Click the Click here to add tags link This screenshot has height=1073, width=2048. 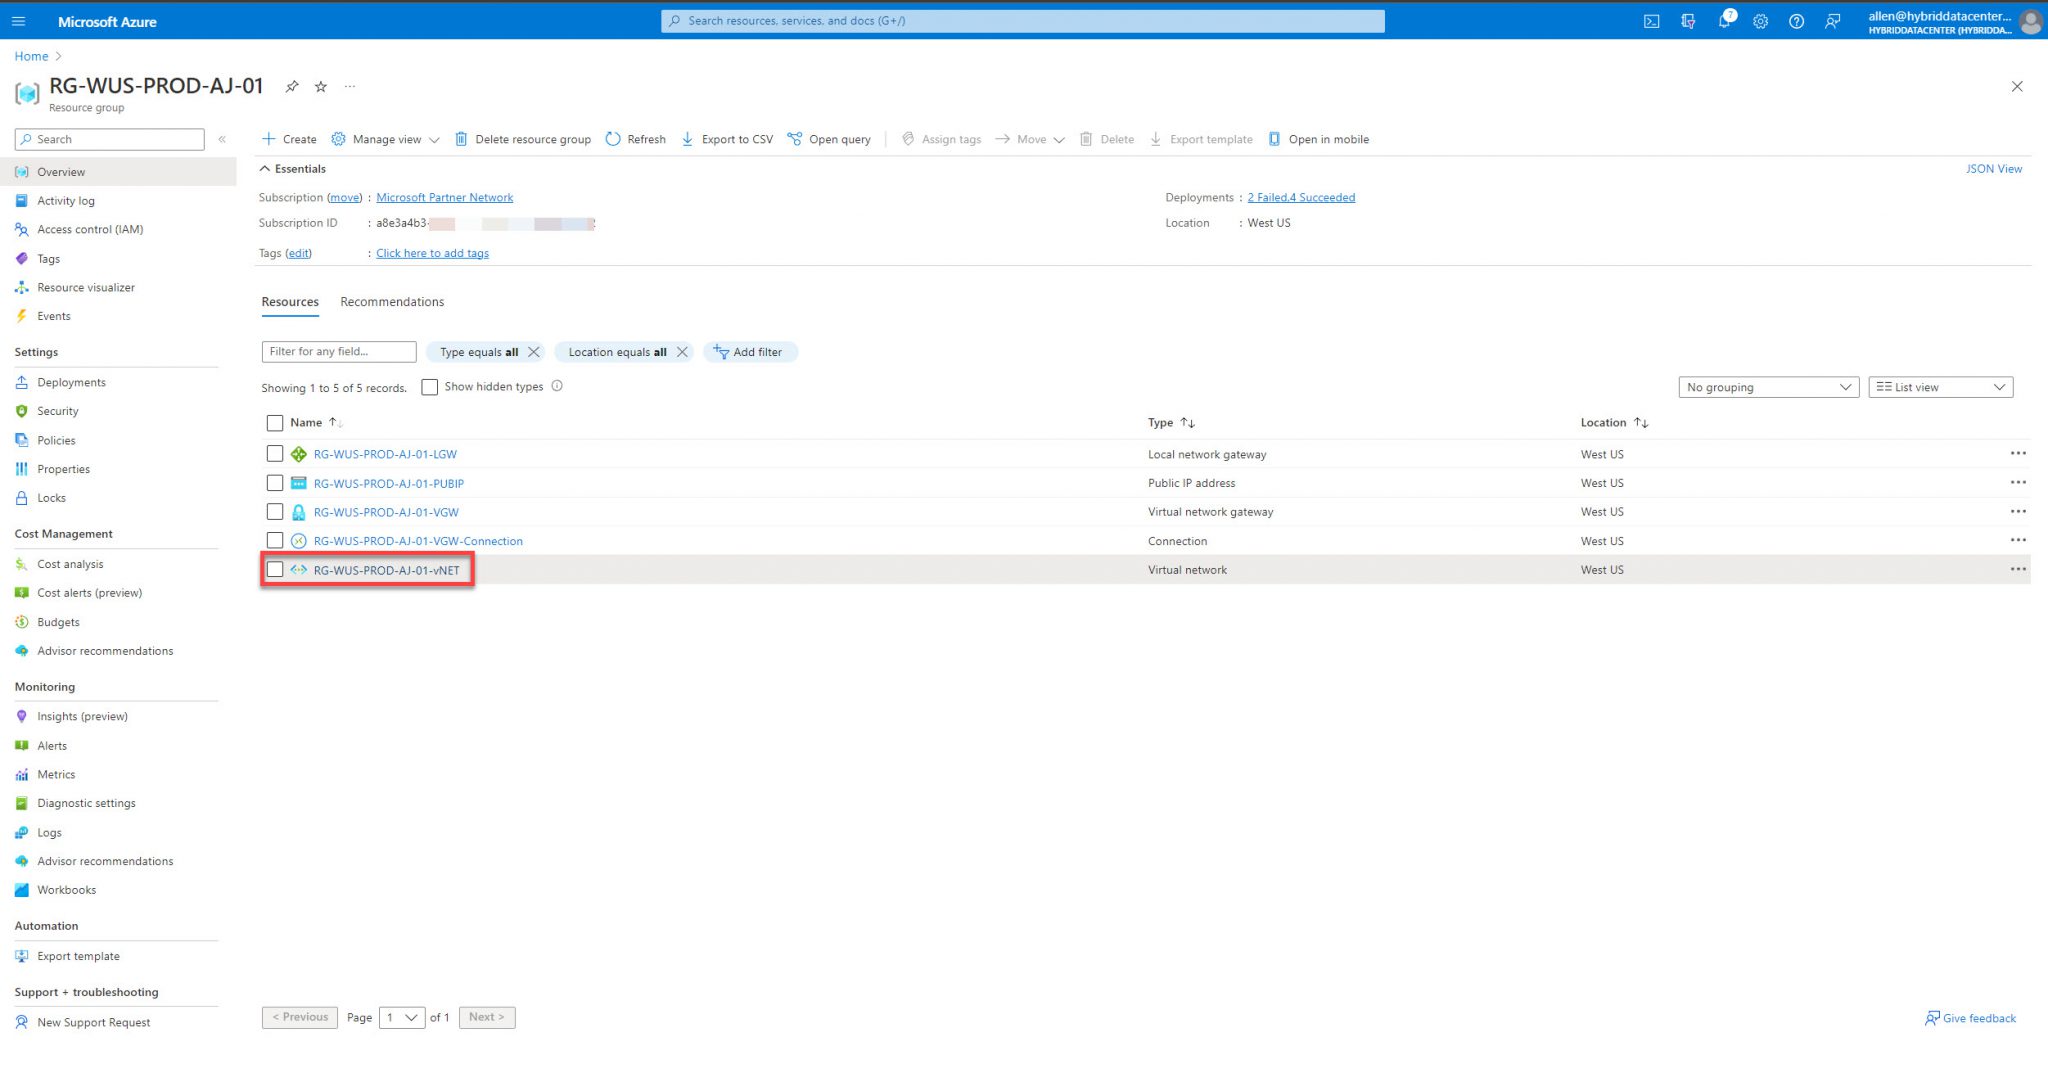tap(432, 253)
